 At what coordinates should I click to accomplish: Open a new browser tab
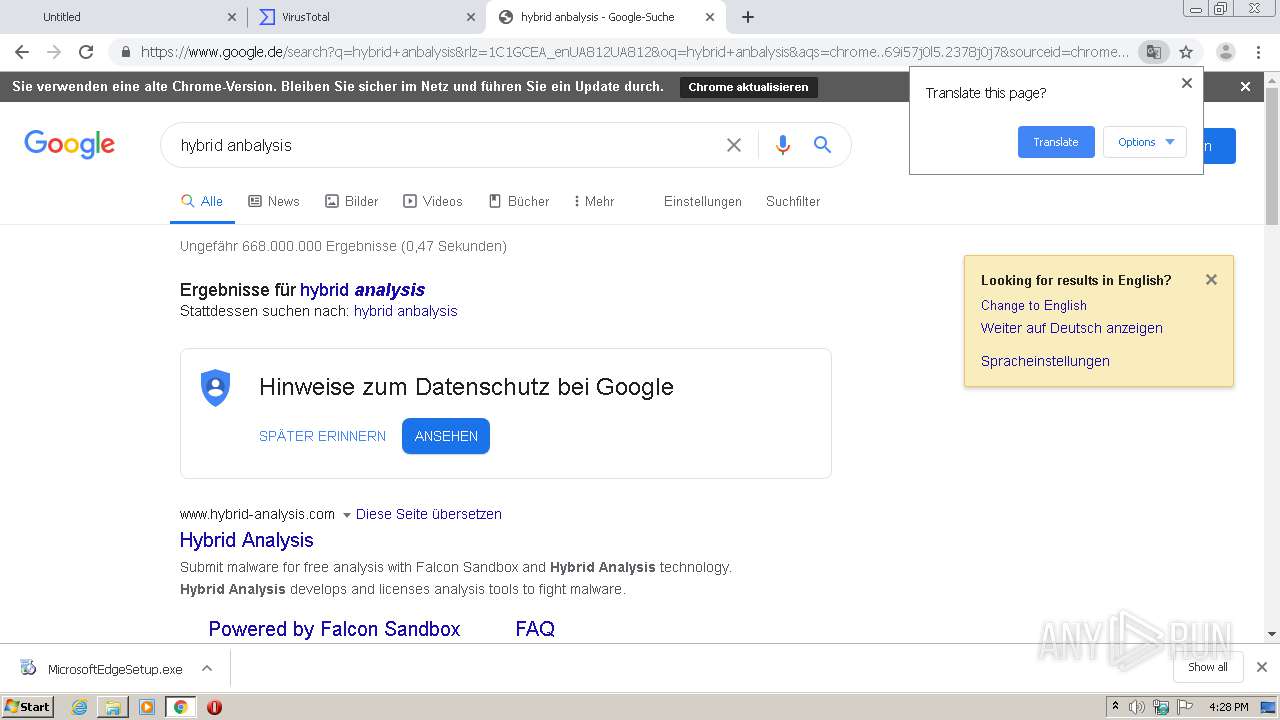(748, 17)
